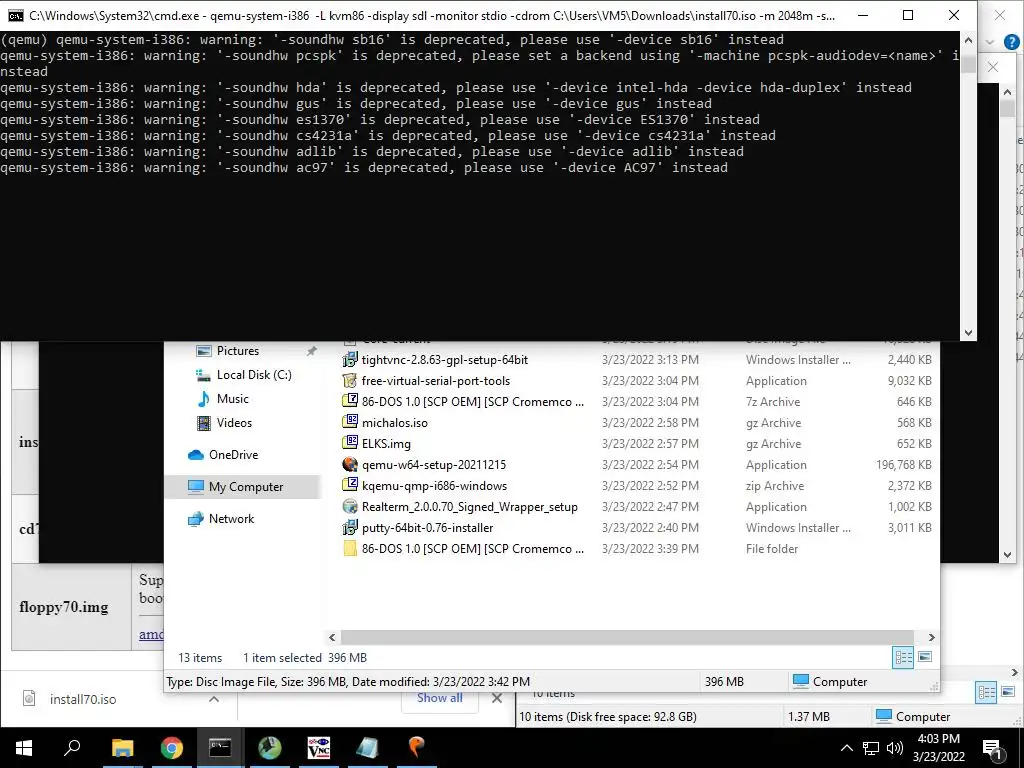Click floppy70.img text on webpage
Screen dimensions: 1024x768
click(64, 607)
